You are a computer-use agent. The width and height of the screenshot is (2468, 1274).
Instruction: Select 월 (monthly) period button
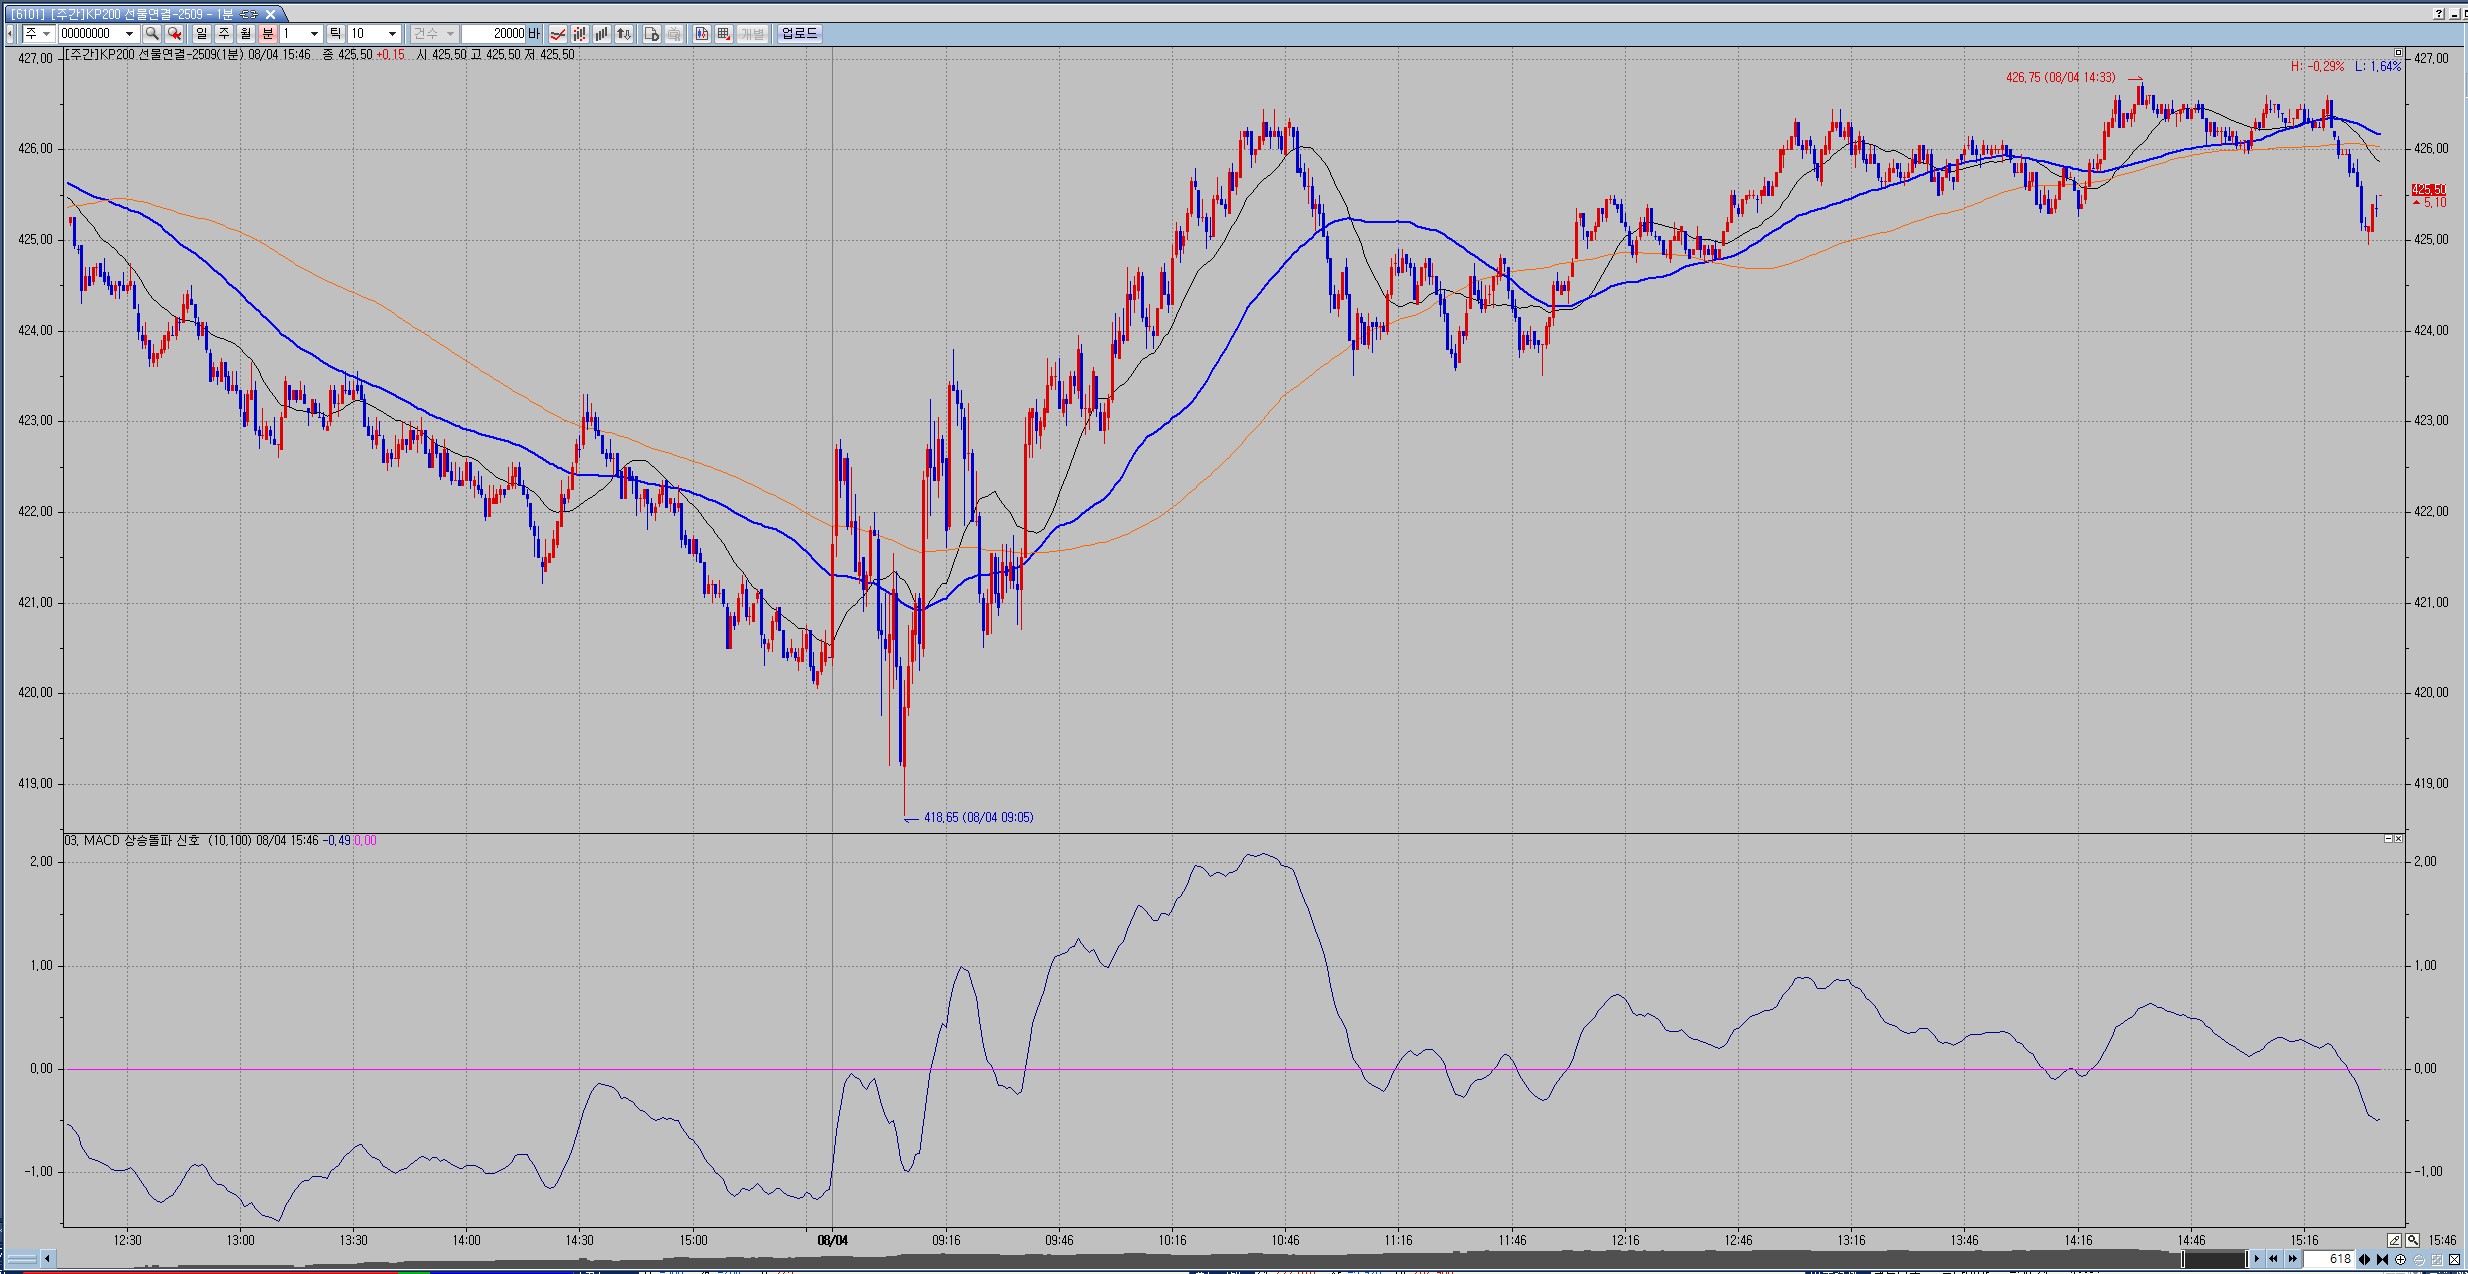tap(246, 34)
